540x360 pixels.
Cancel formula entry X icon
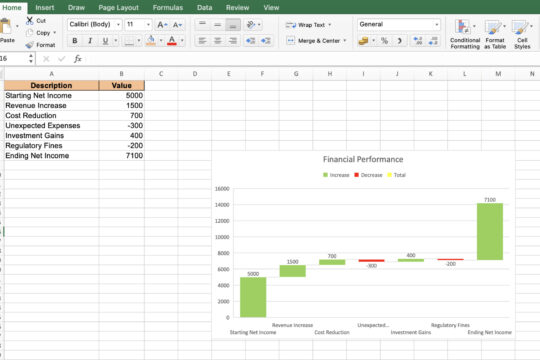click(x=46, y=59)
